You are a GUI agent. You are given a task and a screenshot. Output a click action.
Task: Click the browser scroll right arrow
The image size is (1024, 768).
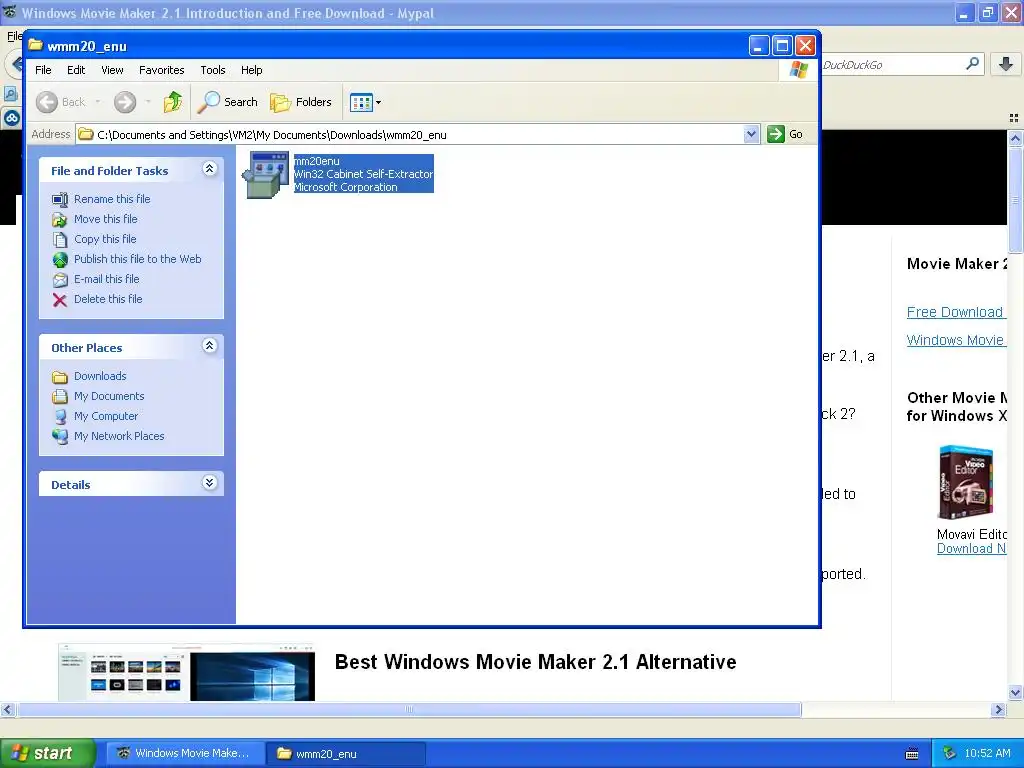[998, 709]
